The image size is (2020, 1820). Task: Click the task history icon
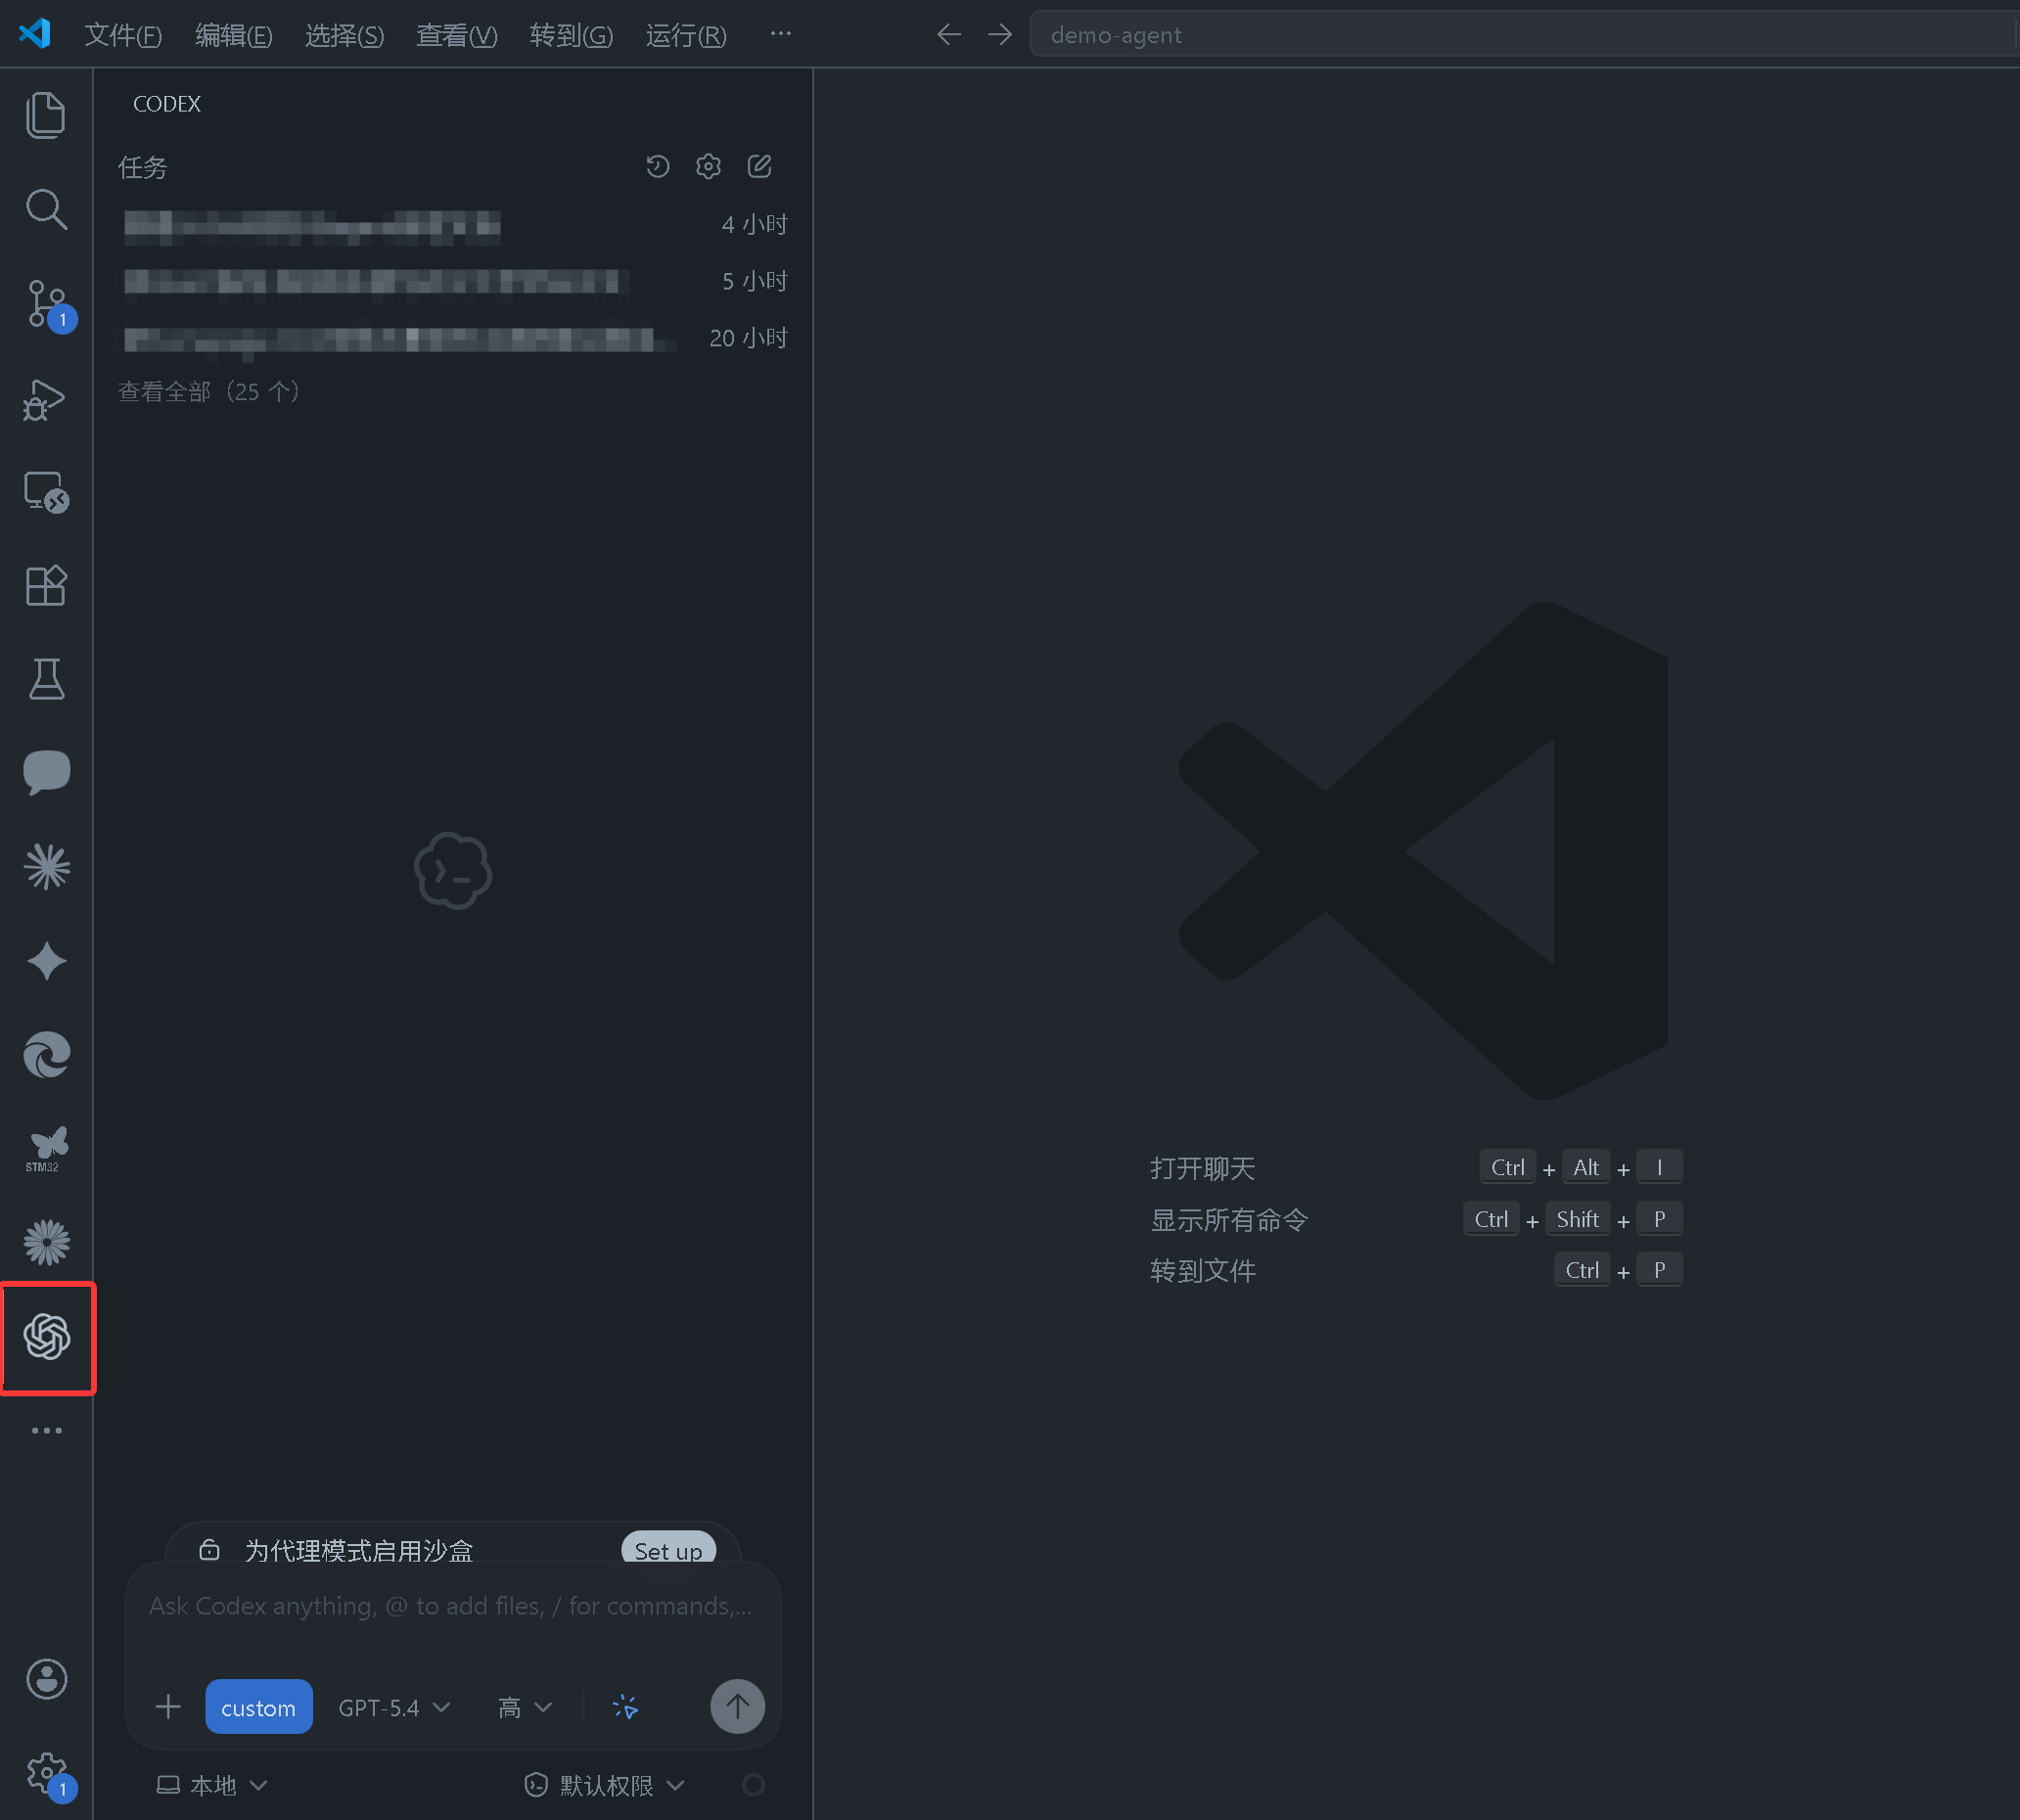pos(657,166)
